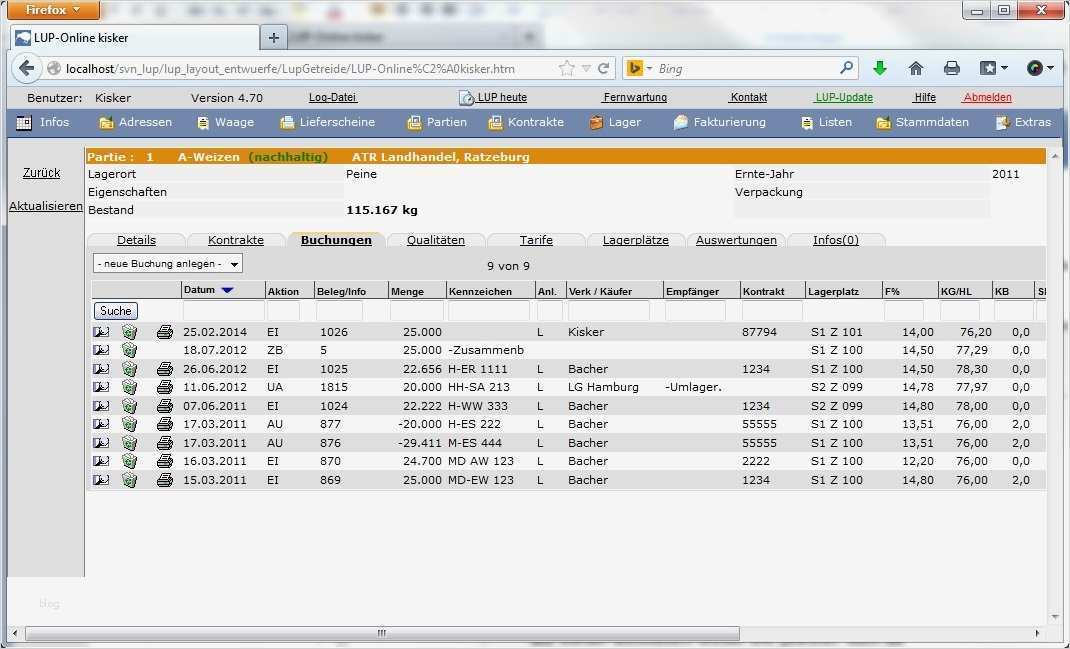Click the Bing search input field
1070x649 pixels.
click(x=744, y=68)
